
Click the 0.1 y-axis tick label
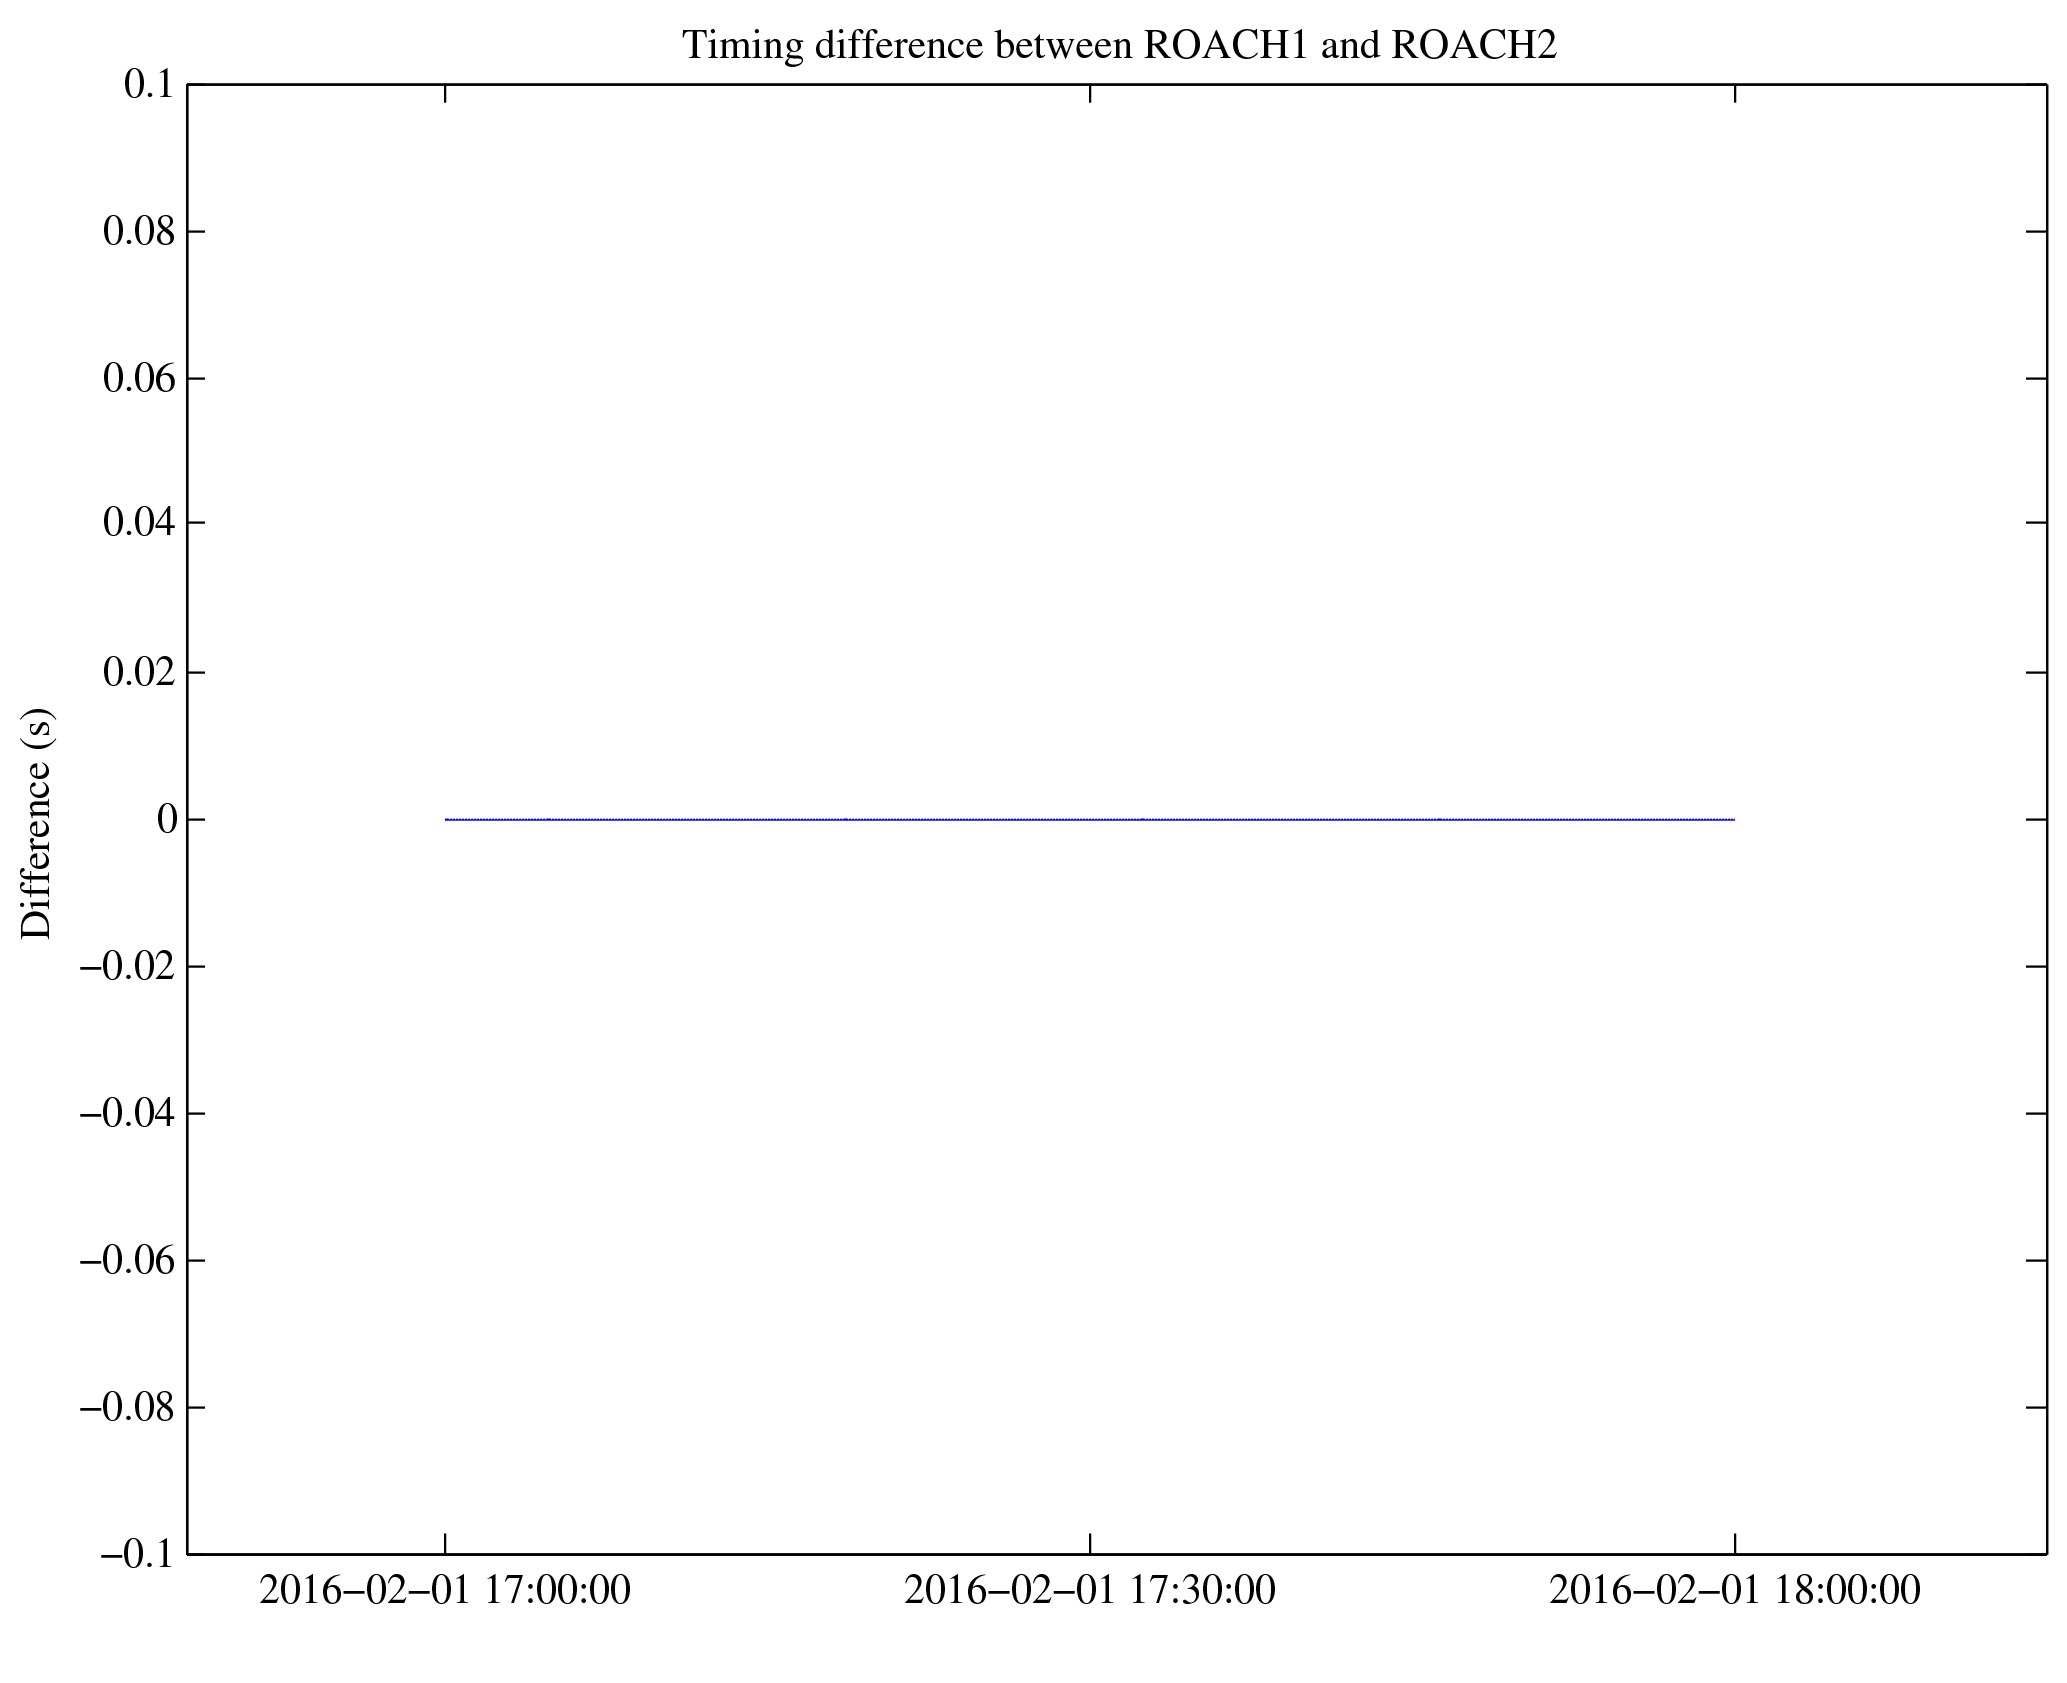149,85
